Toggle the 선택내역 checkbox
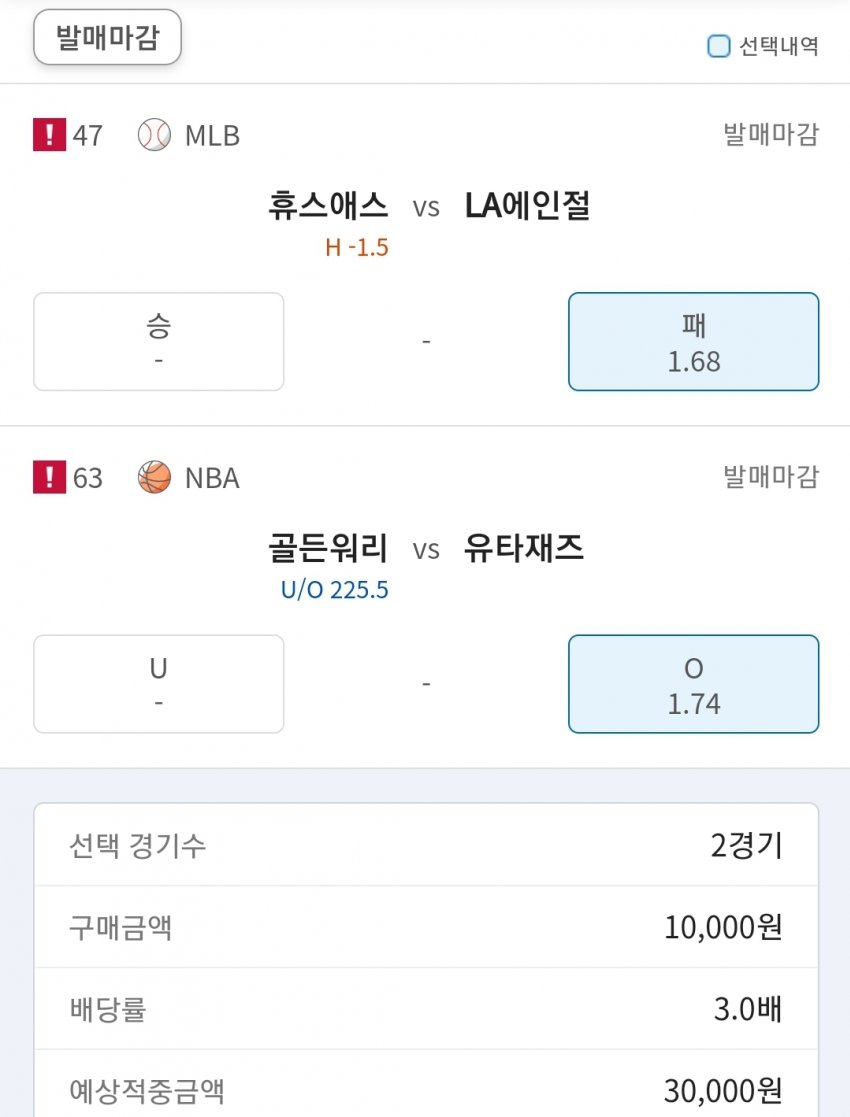Screen dimensions: 850x1117 [x=718, y=46]
